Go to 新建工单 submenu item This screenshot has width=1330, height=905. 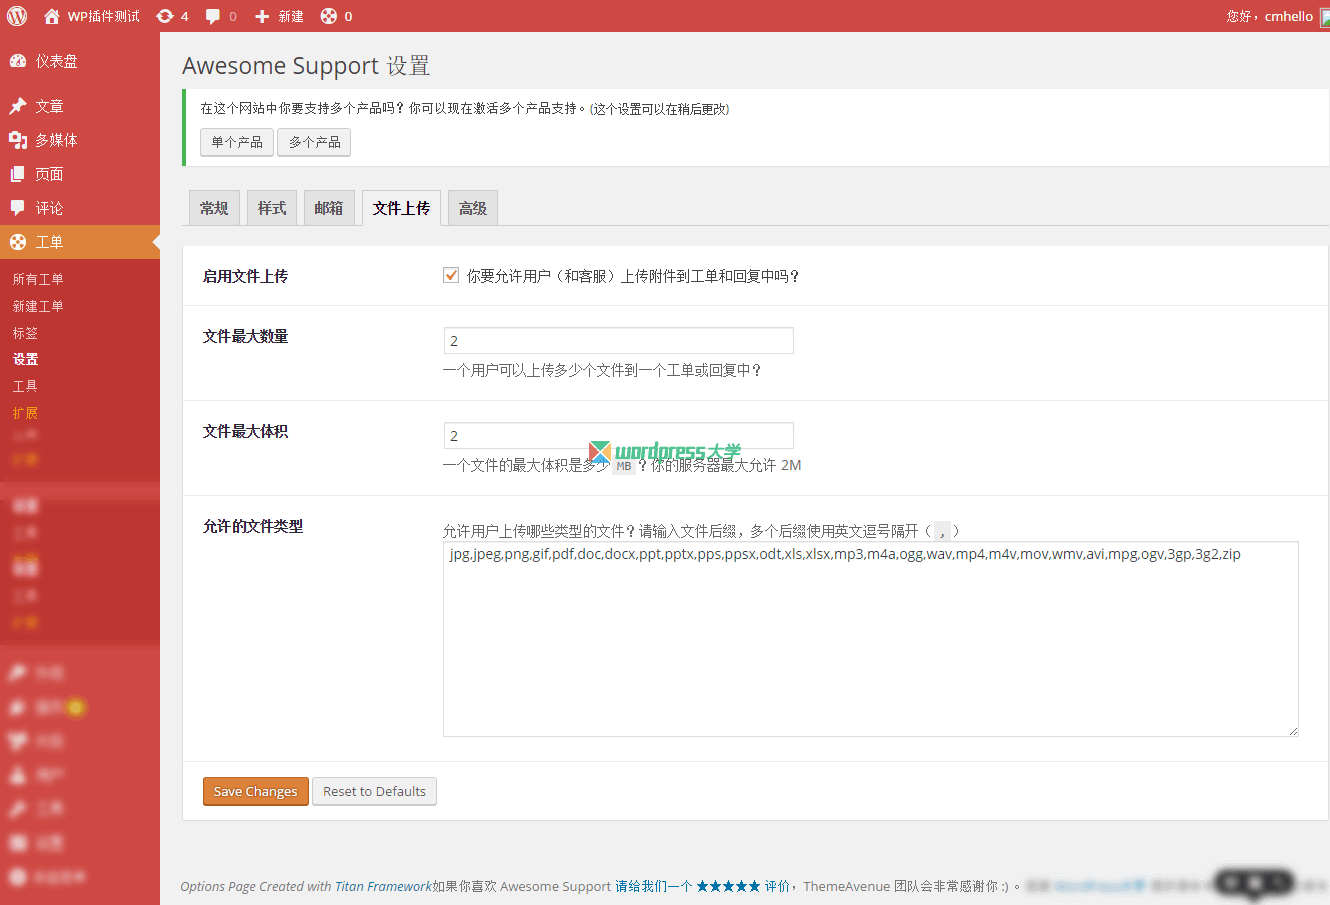[38, 306]
